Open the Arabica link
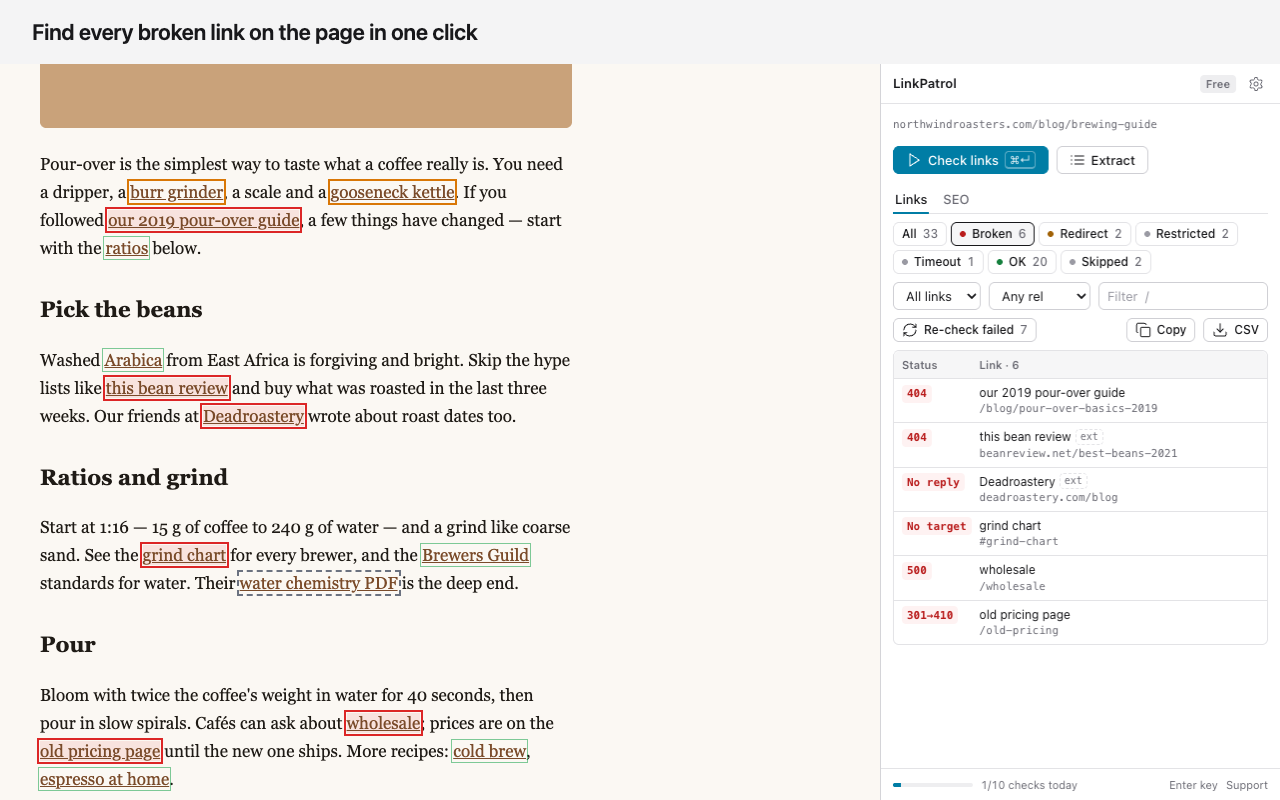The image size is (1280, 800). pos(133,360)
